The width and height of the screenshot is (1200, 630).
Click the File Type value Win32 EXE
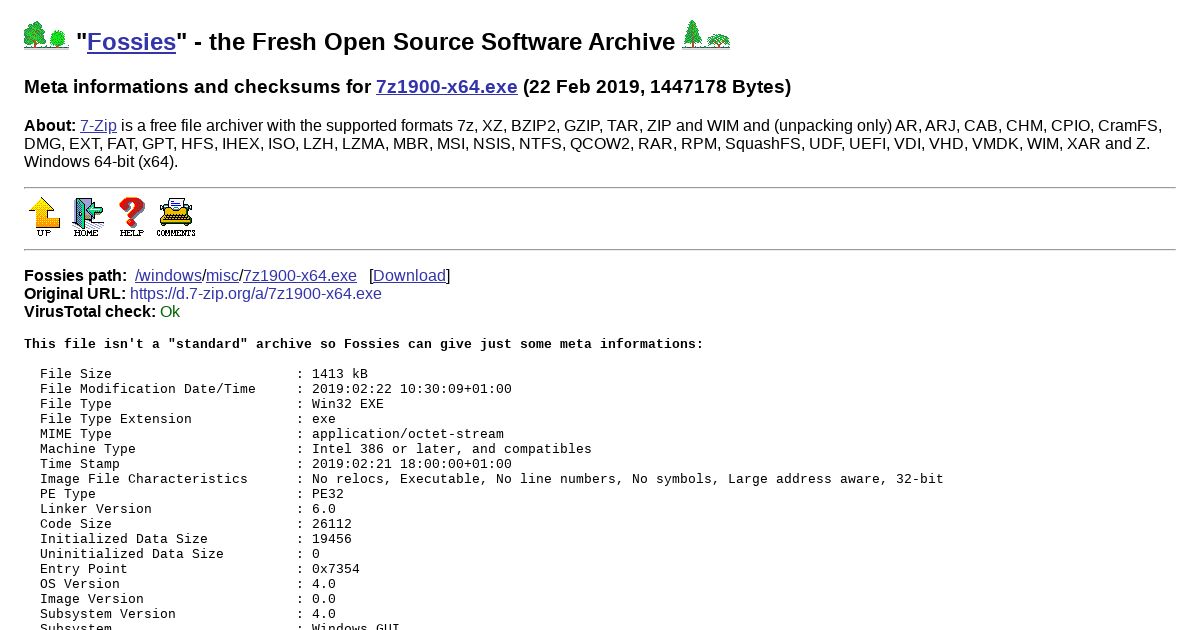[348, 404]
